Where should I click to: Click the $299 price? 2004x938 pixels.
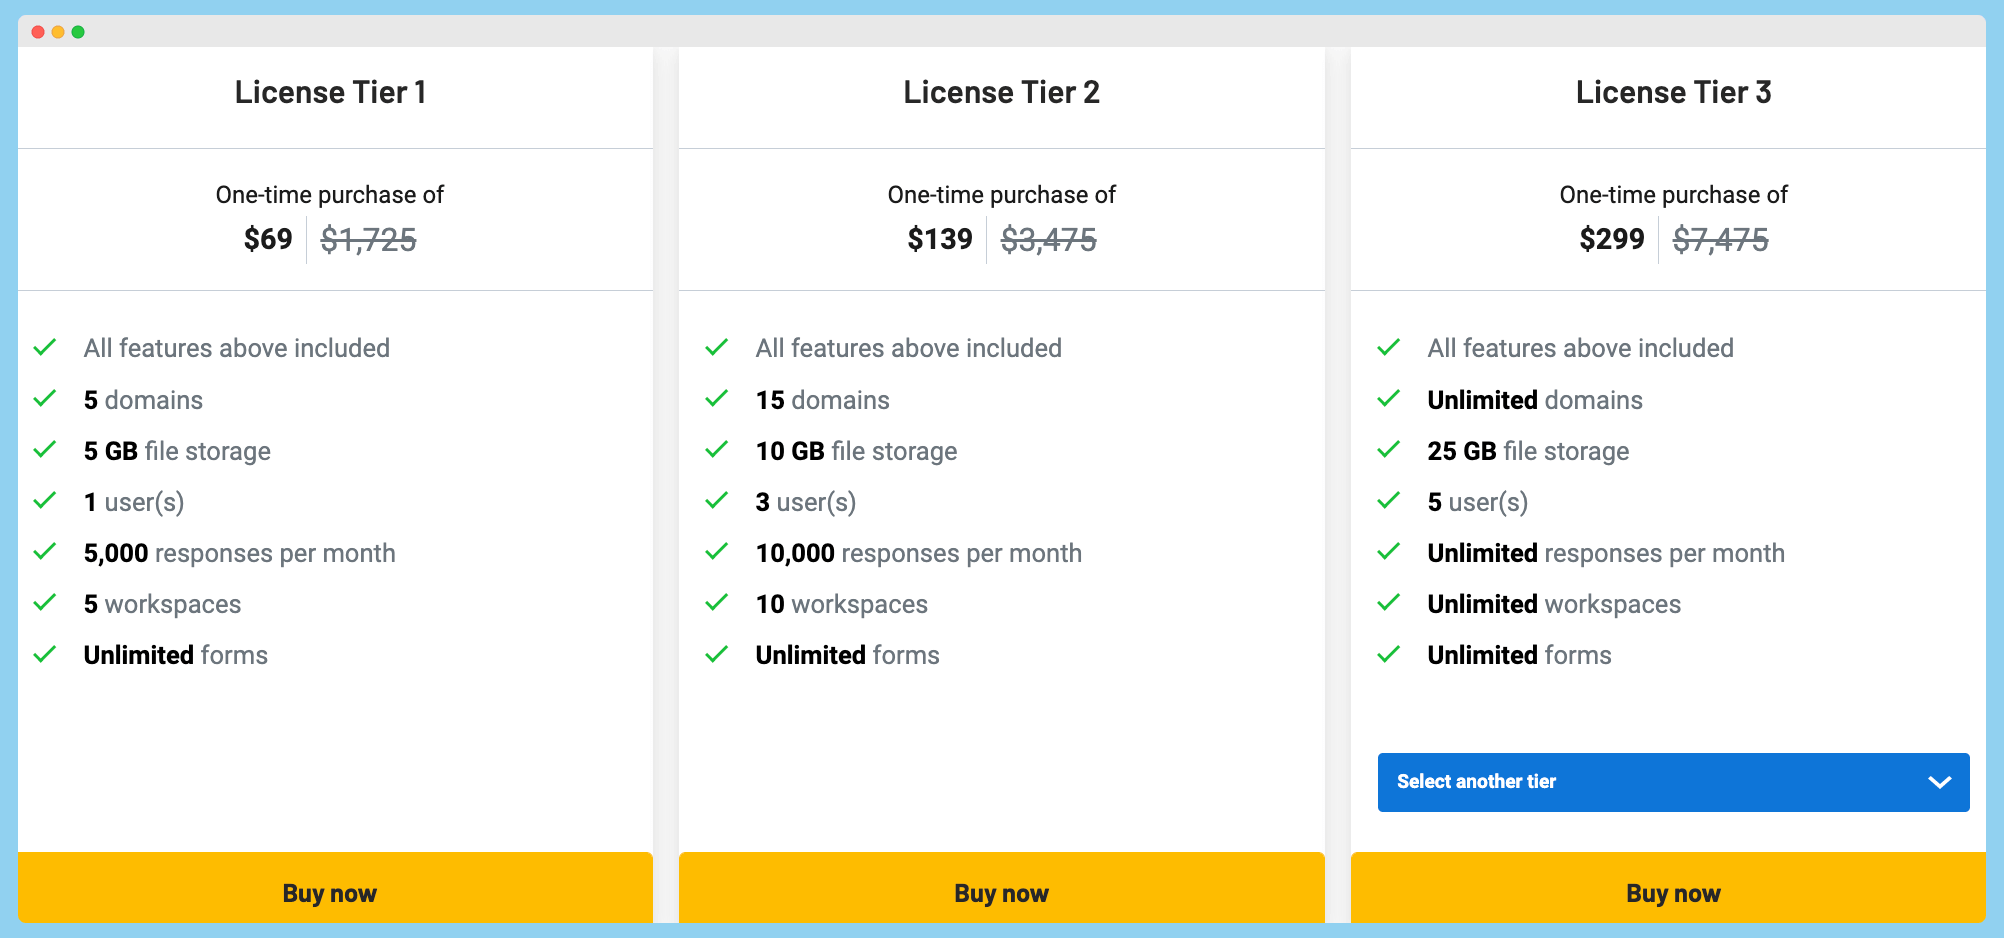tap(1612, 239)
